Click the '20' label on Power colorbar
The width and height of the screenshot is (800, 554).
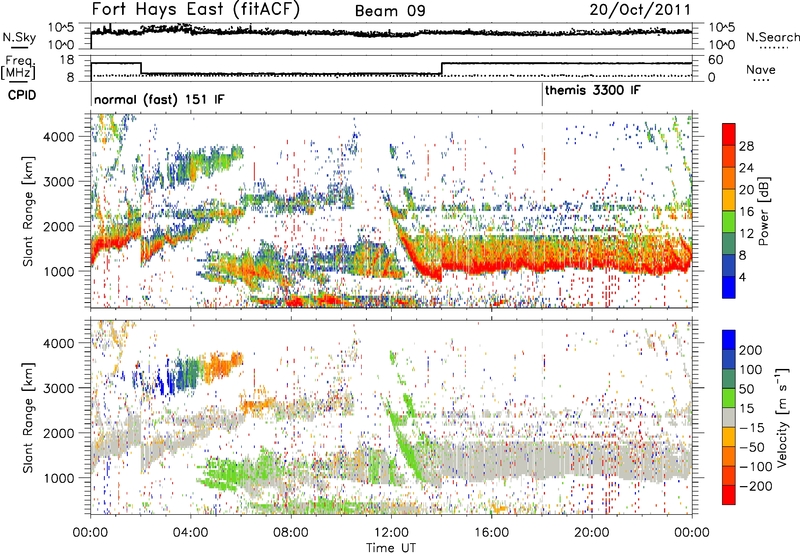click(746, 190)
